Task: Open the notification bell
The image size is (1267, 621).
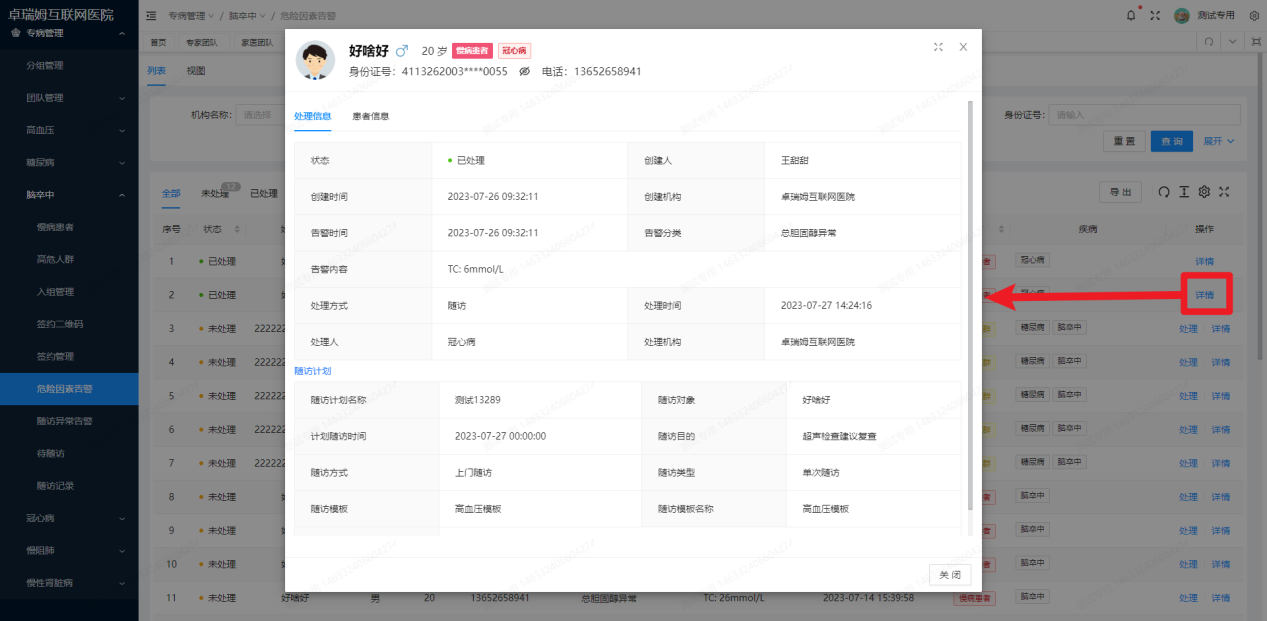Action: 1131,15
